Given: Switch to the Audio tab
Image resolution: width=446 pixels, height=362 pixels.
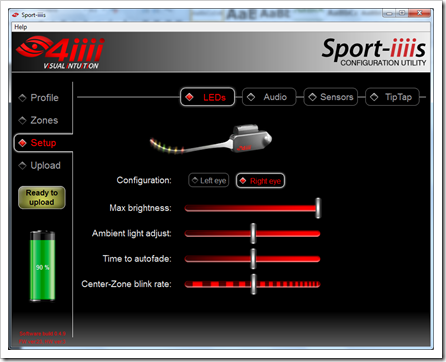Looking at the screenshot, I should [x=269, y=97].
